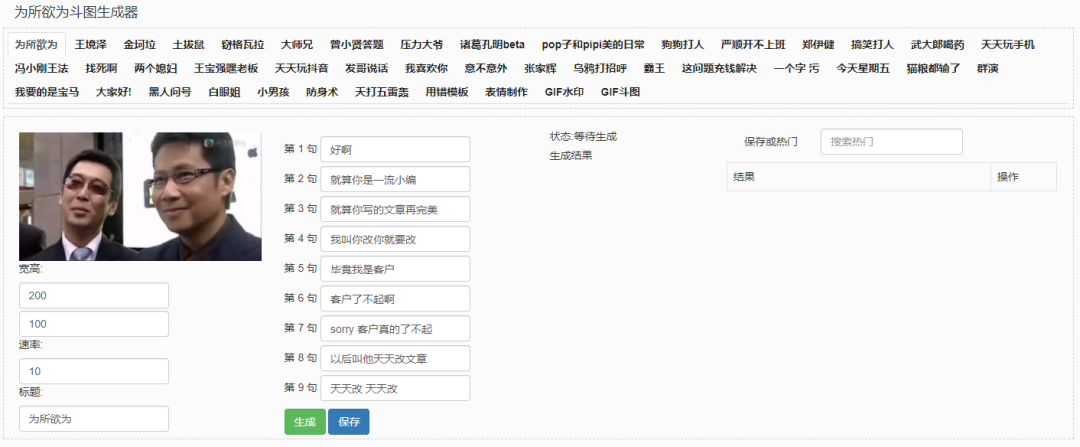
Task: Open the 白眼姐 tab
Action: (x=225, y=92)
